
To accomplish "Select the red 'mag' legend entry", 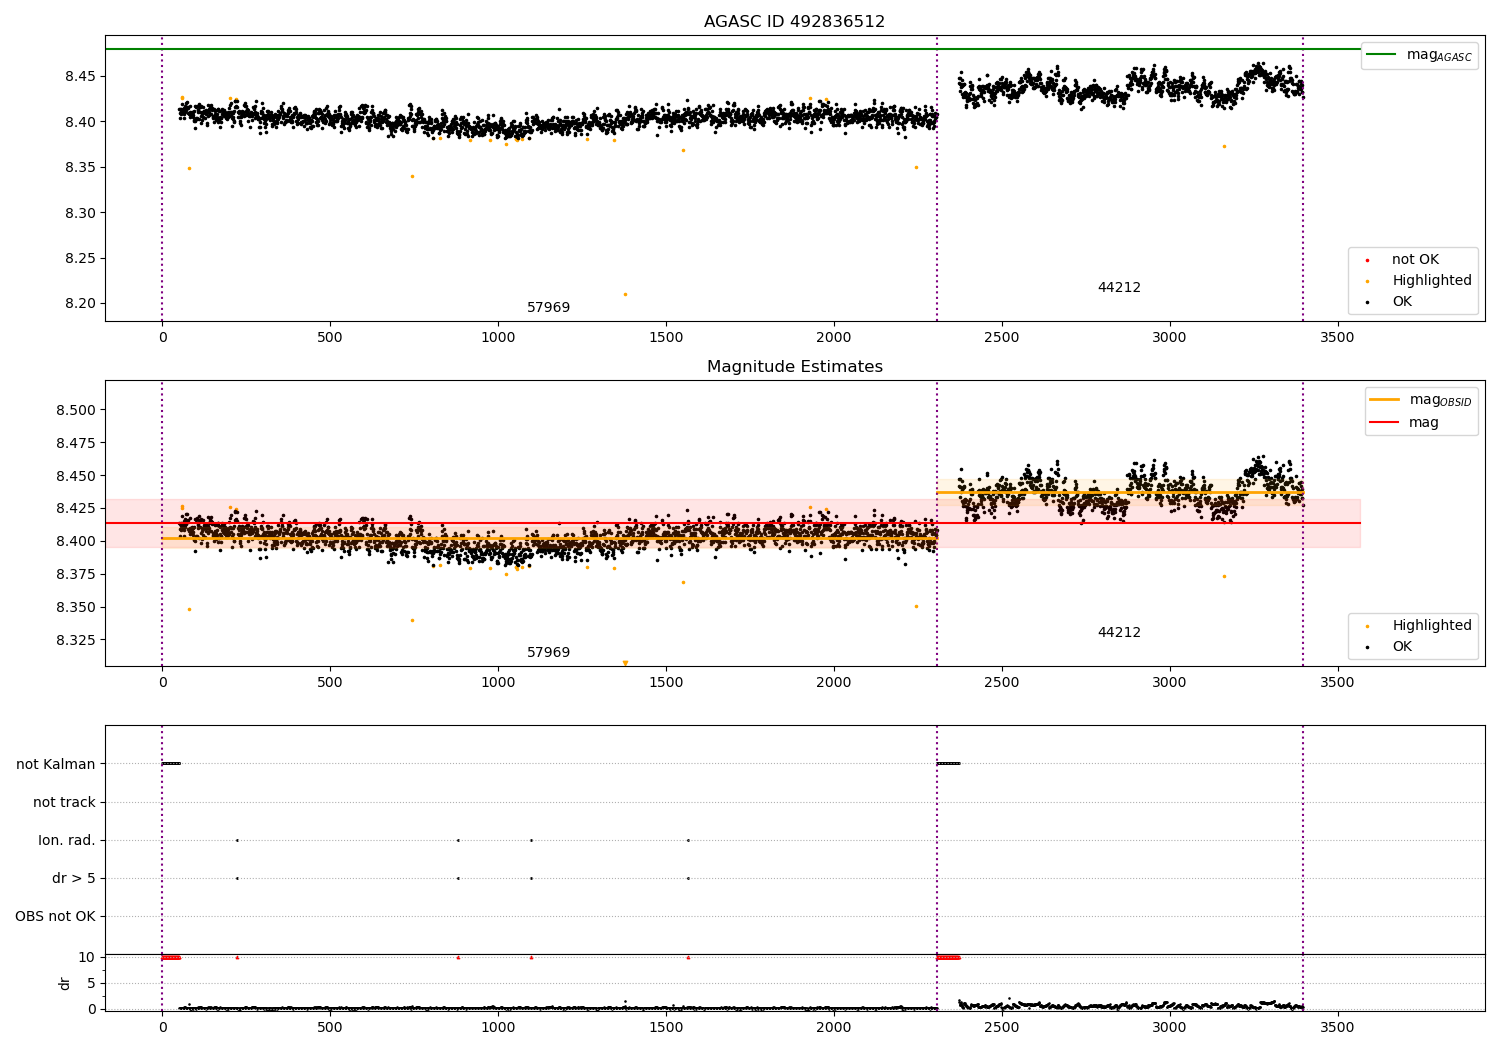I will tap(1404, 423).
